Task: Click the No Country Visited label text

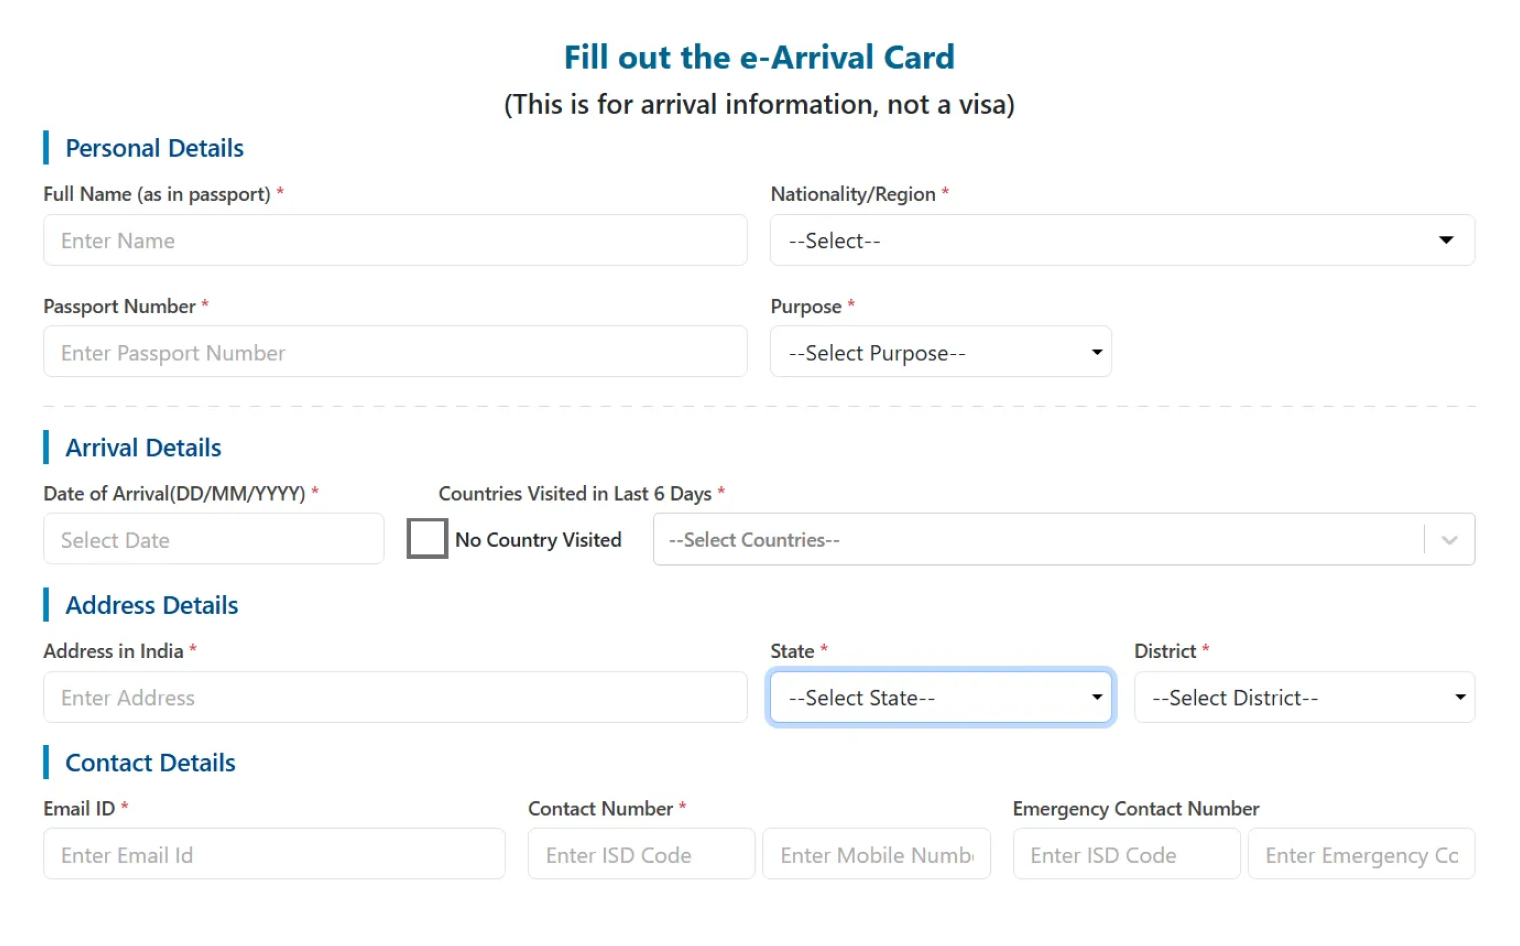Action: click(538, 540)
